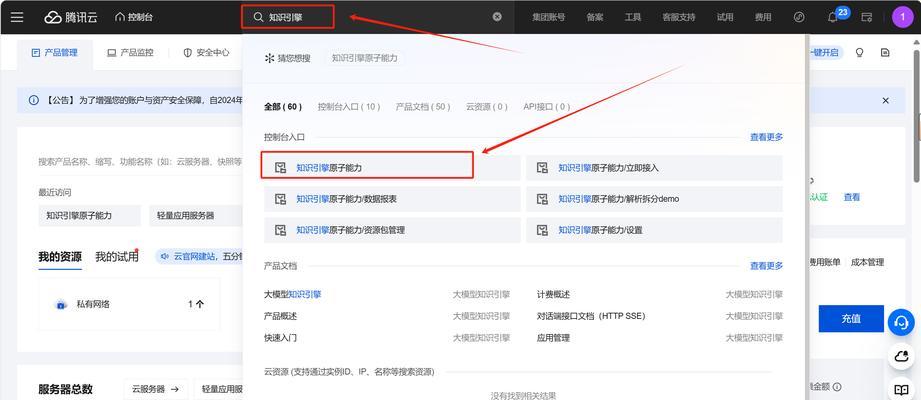Switch to the 安全中心 tab
This screenshot has width=921, height=400.
point(206,52)
